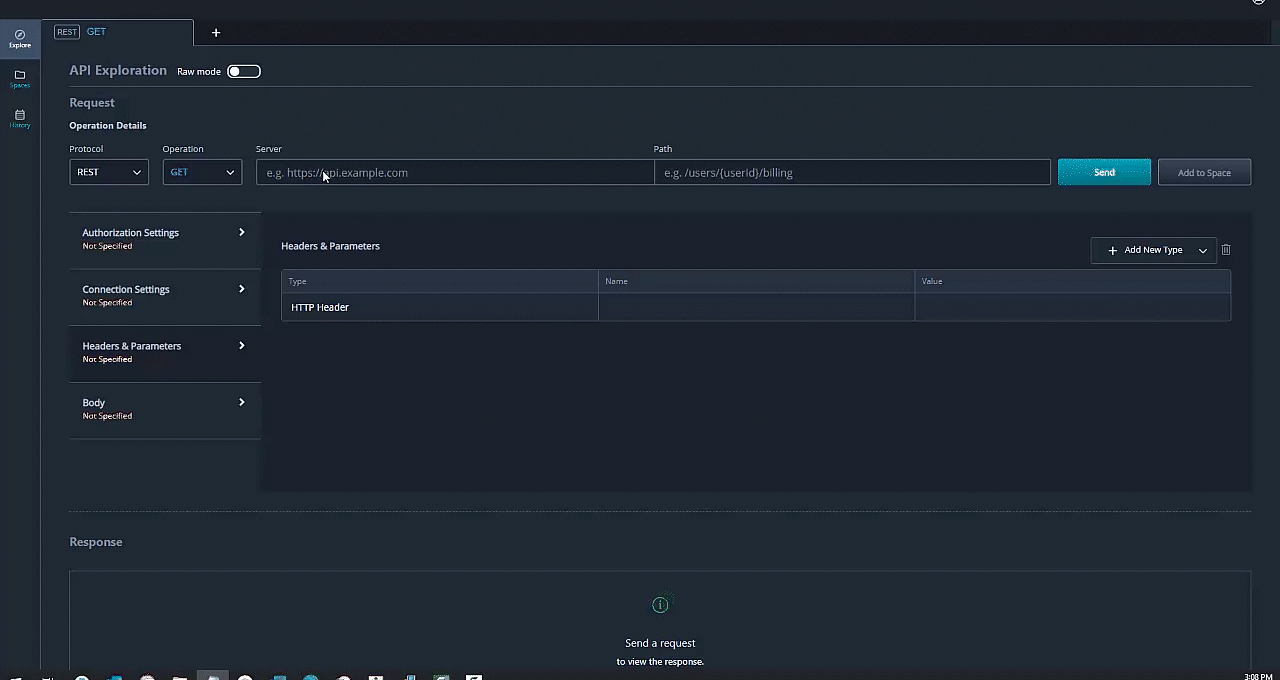Click the Path input field
Image resolution: width=1280 pixels, height=680 pixels.
point(852,172)
